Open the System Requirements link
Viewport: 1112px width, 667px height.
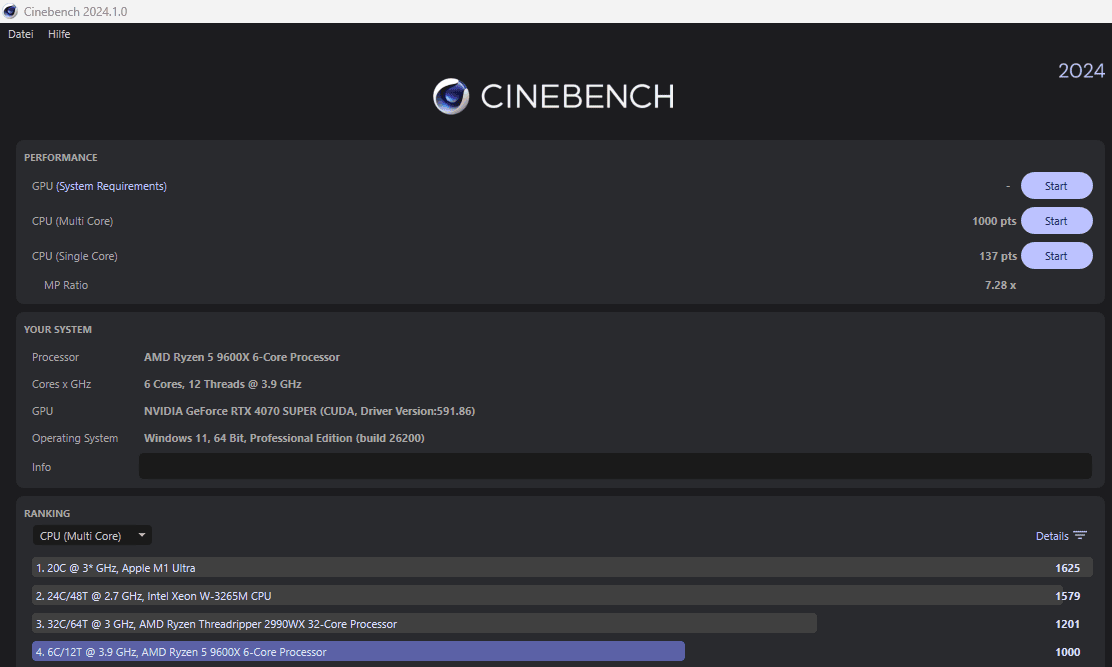pos(111,186)
